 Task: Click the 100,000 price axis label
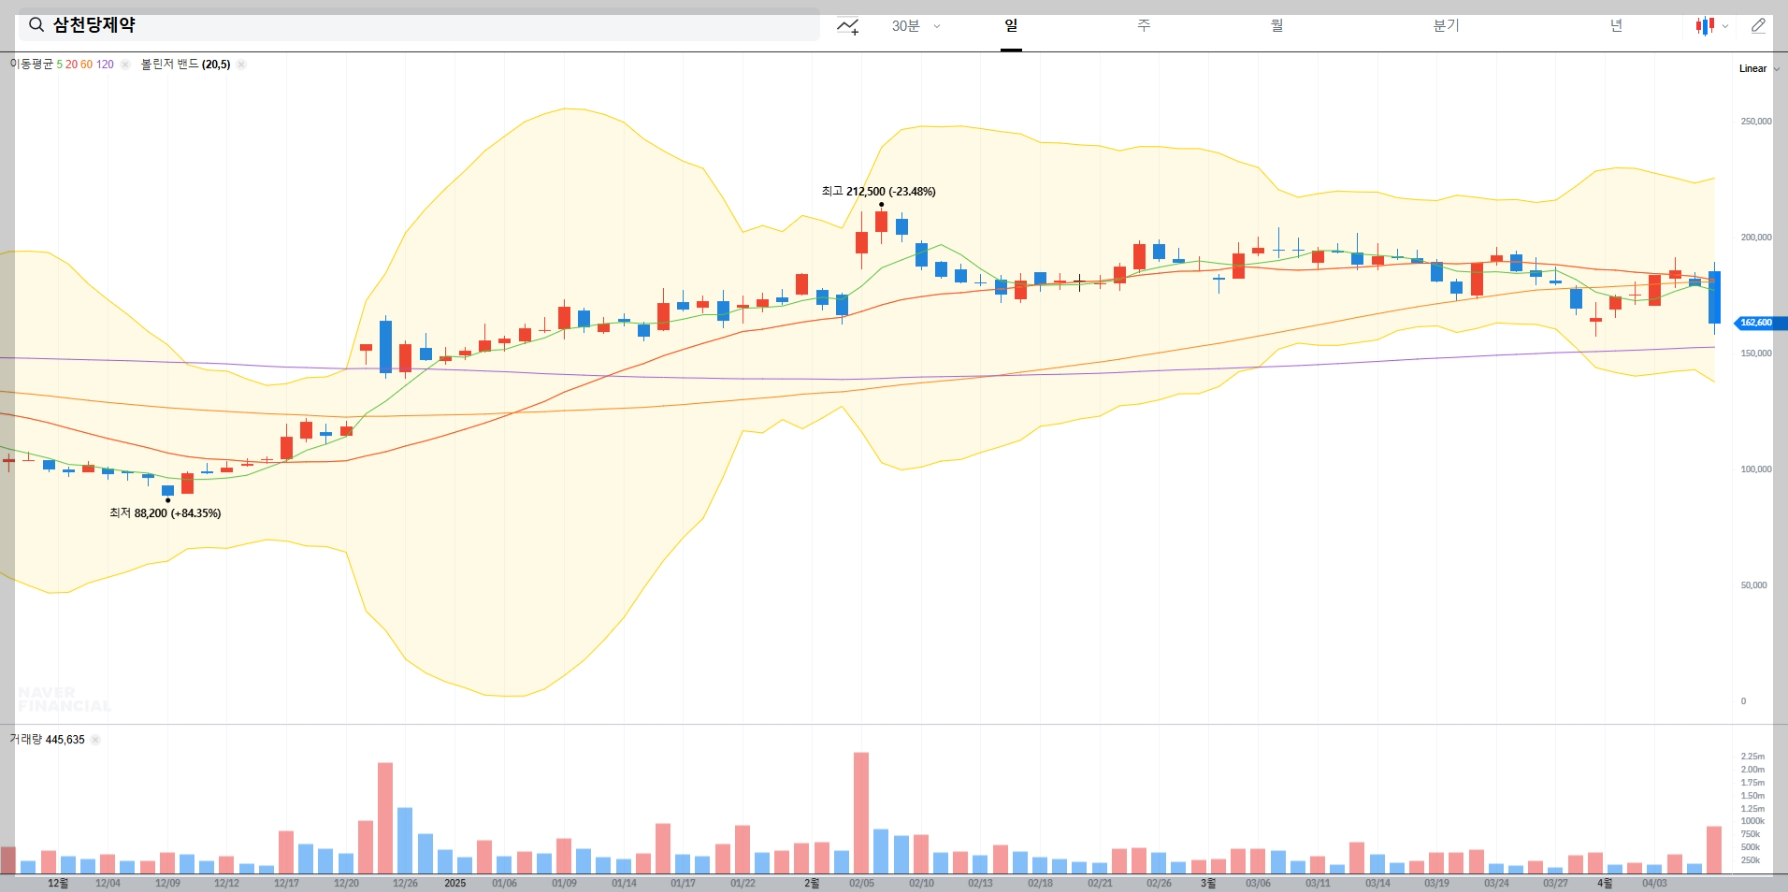pyautogui.click(x=1756, y=469)
